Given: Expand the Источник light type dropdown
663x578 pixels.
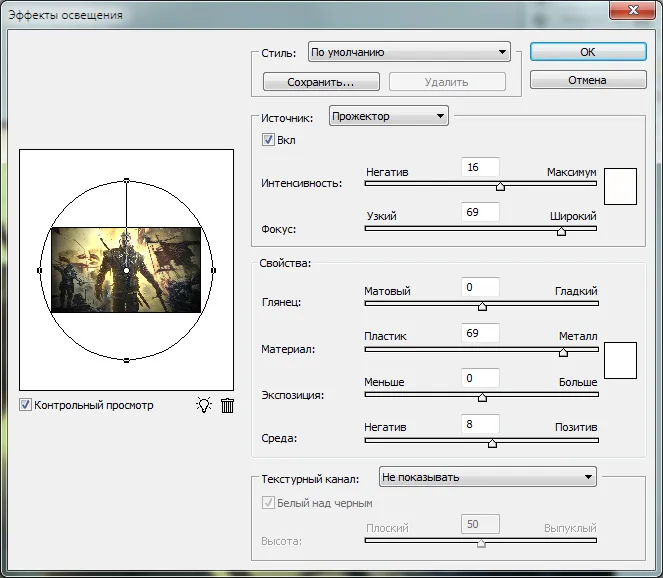Looking at the screenshot, I should (388, 116).
